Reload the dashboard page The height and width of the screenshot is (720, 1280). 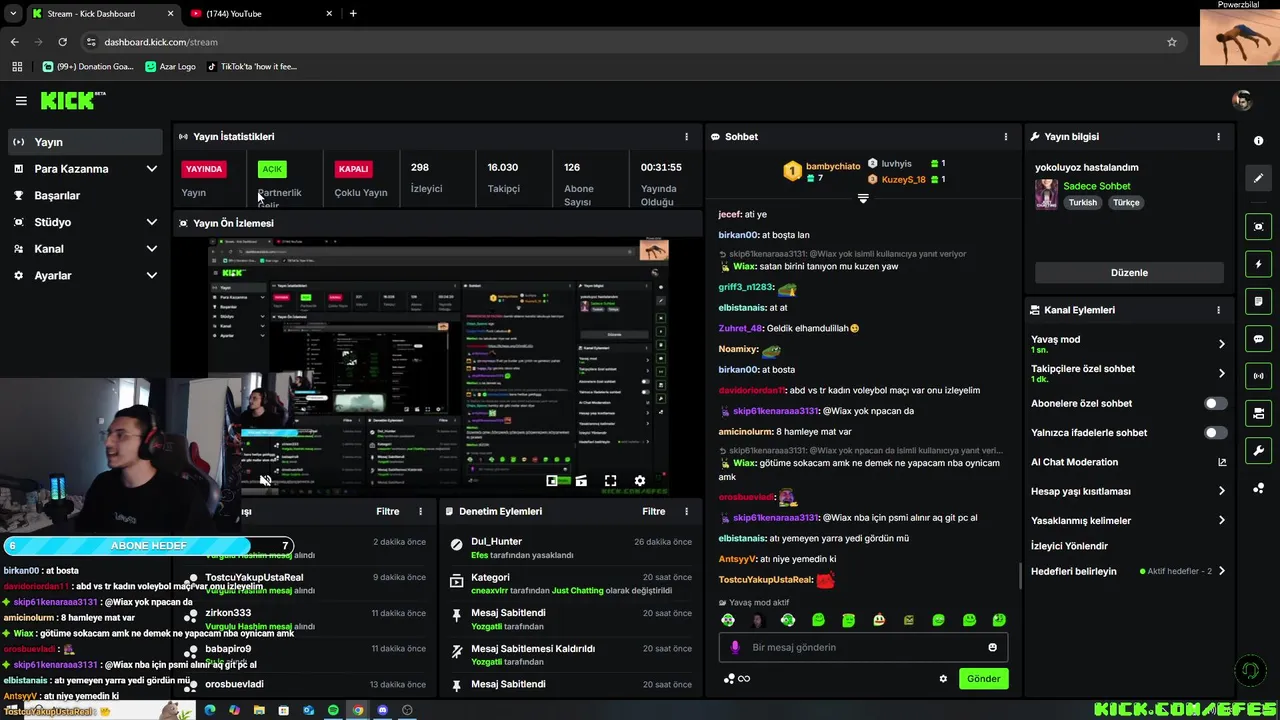click(62, 42)
